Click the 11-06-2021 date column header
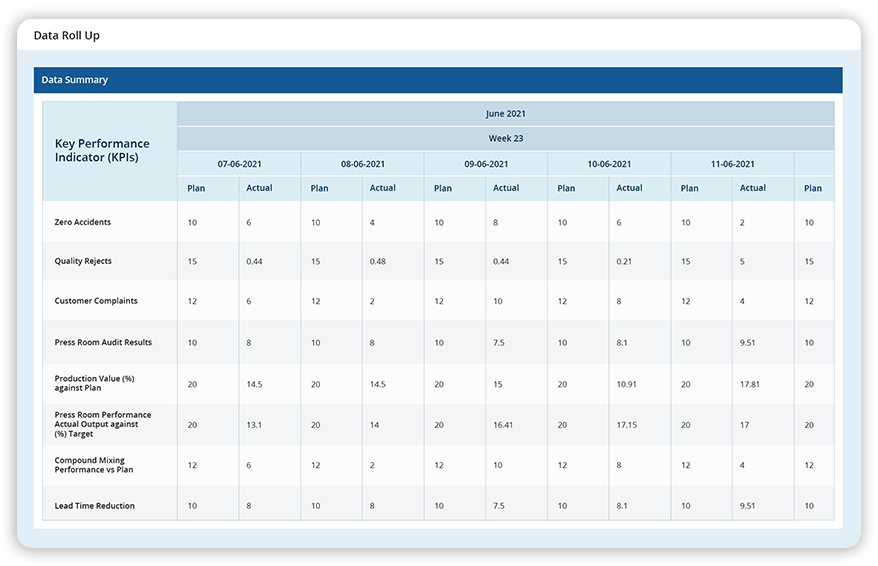Image resolution: width=878 pixels, height=566 pixels. (x=732, y=164)
